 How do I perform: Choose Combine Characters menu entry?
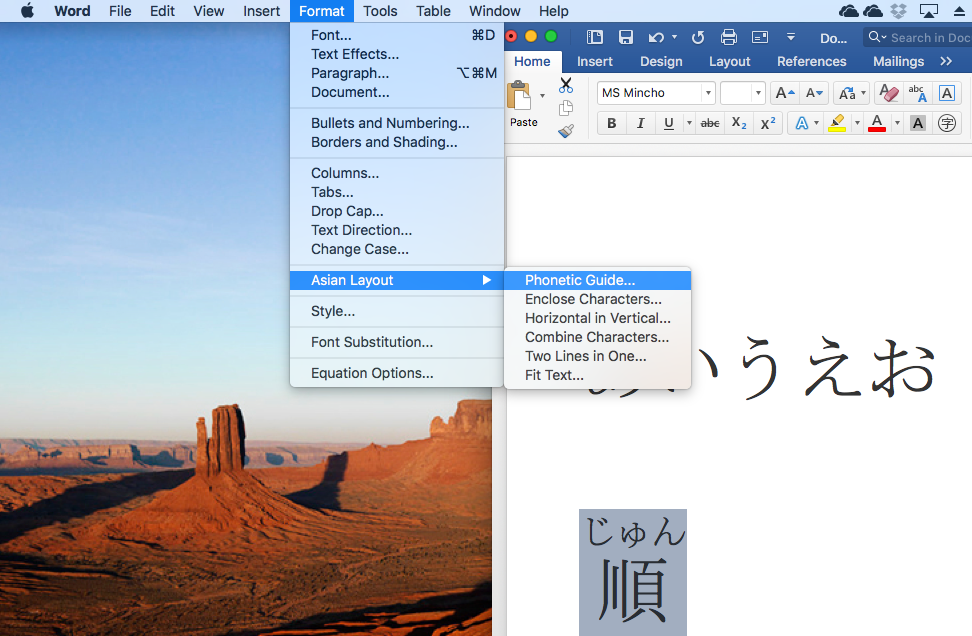pos(598,337)
